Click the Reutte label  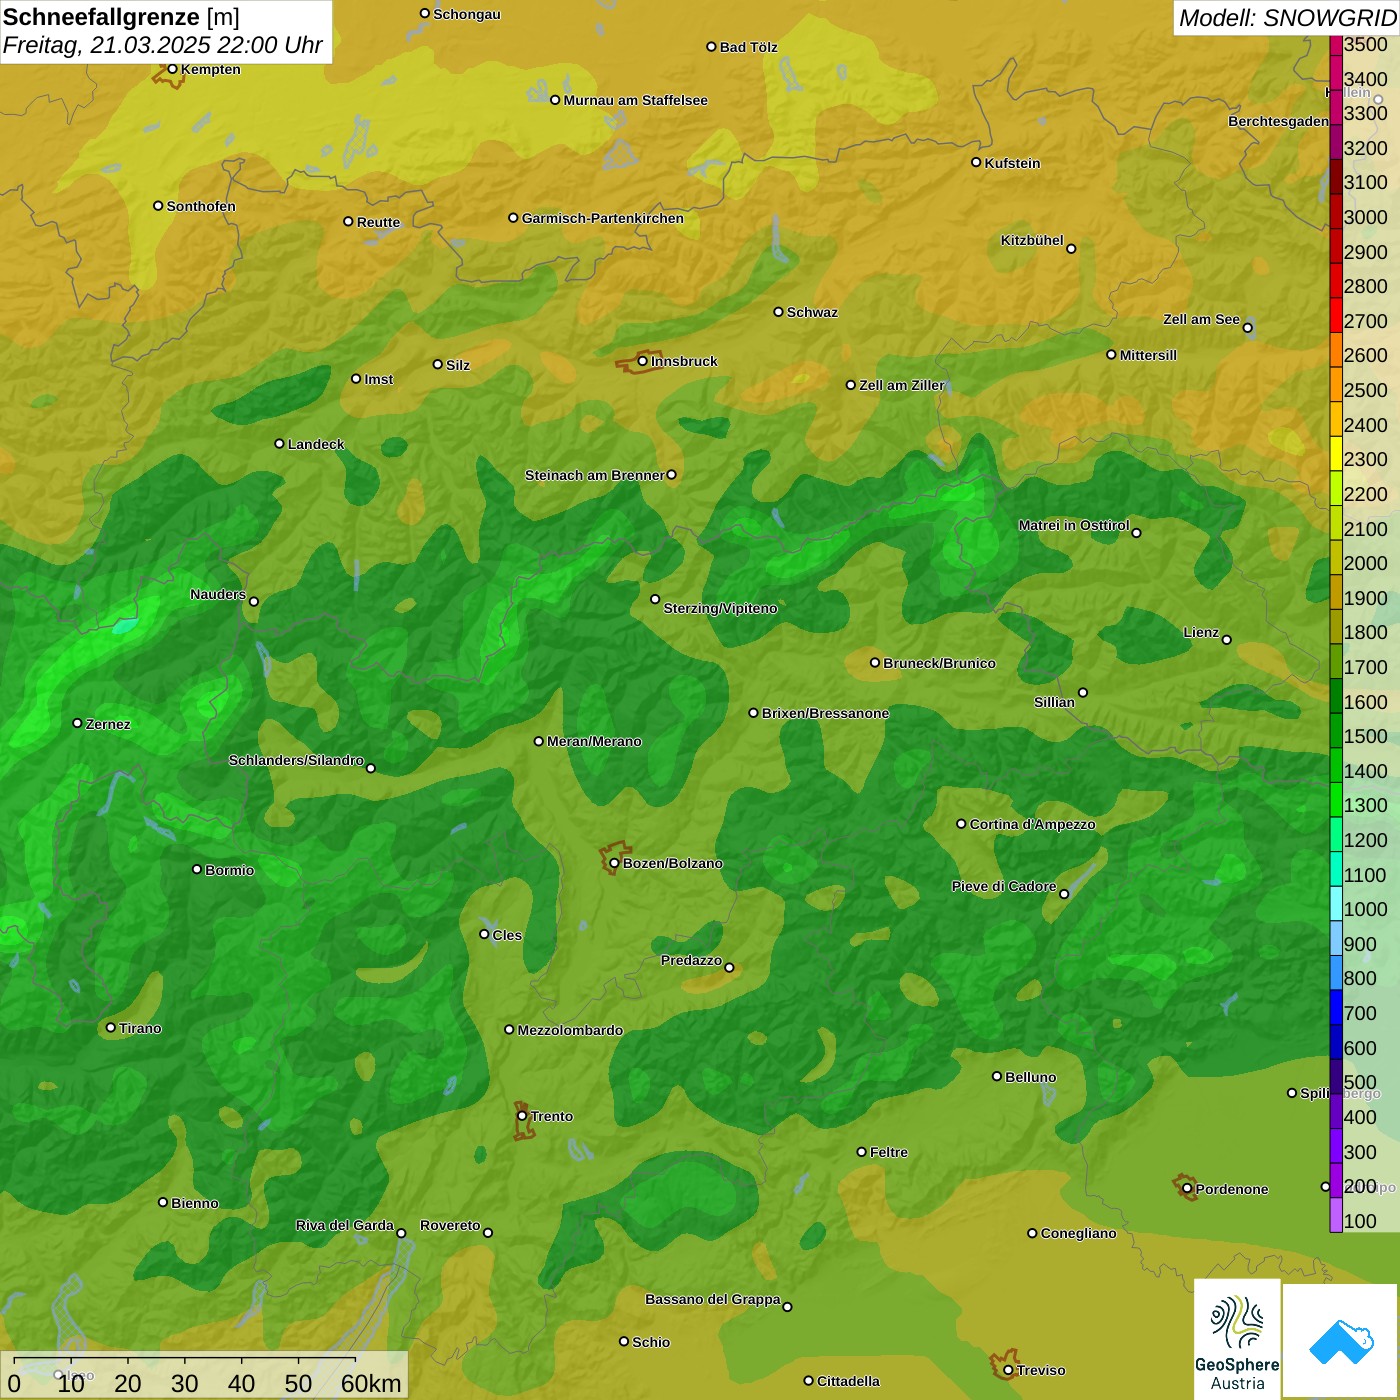(378, 222)
